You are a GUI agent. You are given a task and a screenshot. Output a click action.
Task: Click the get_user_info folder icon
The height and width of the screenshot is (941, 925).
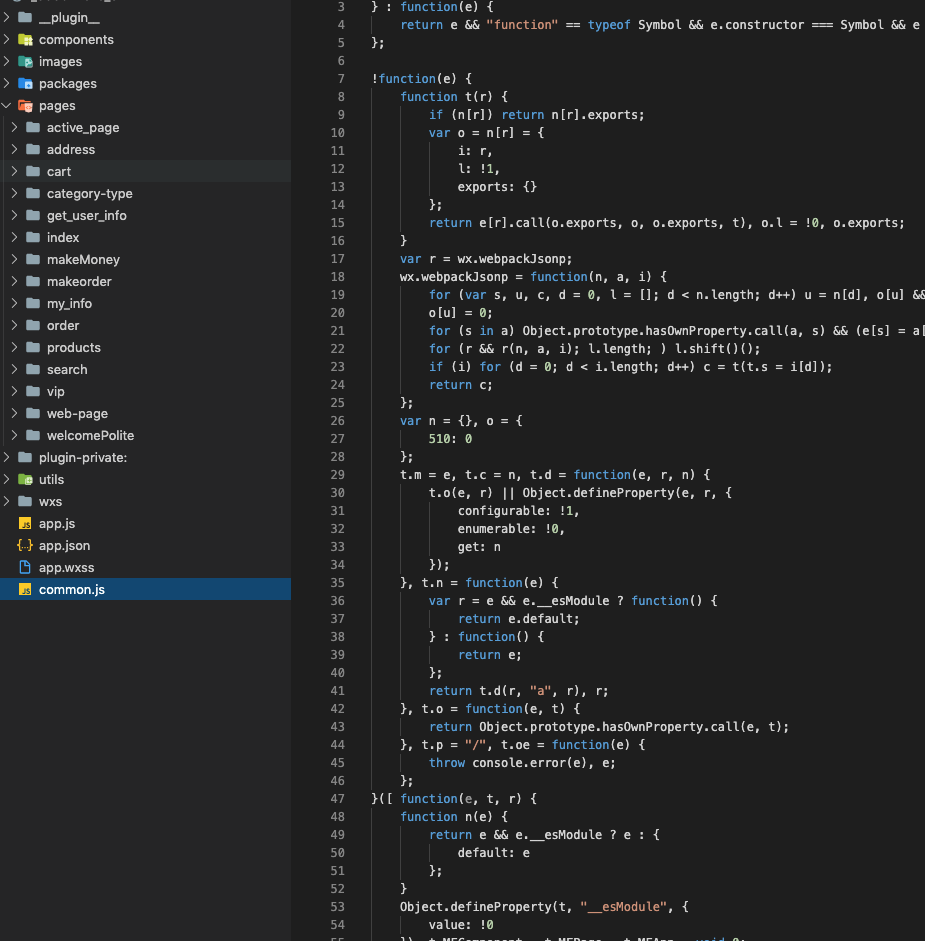pos(34,215)
